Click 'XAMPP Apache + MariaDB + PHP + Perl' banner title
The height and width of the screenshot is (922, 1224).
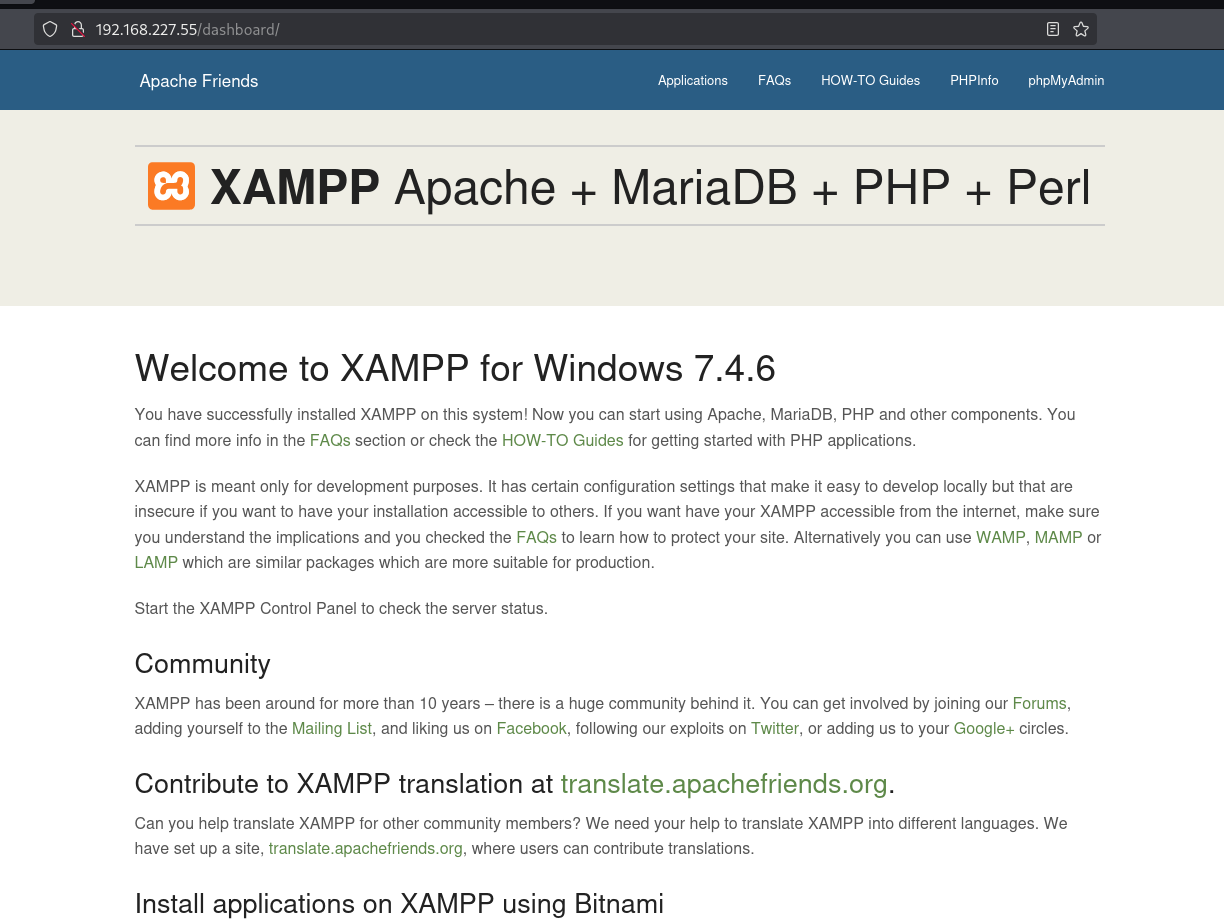pos(650,187)
